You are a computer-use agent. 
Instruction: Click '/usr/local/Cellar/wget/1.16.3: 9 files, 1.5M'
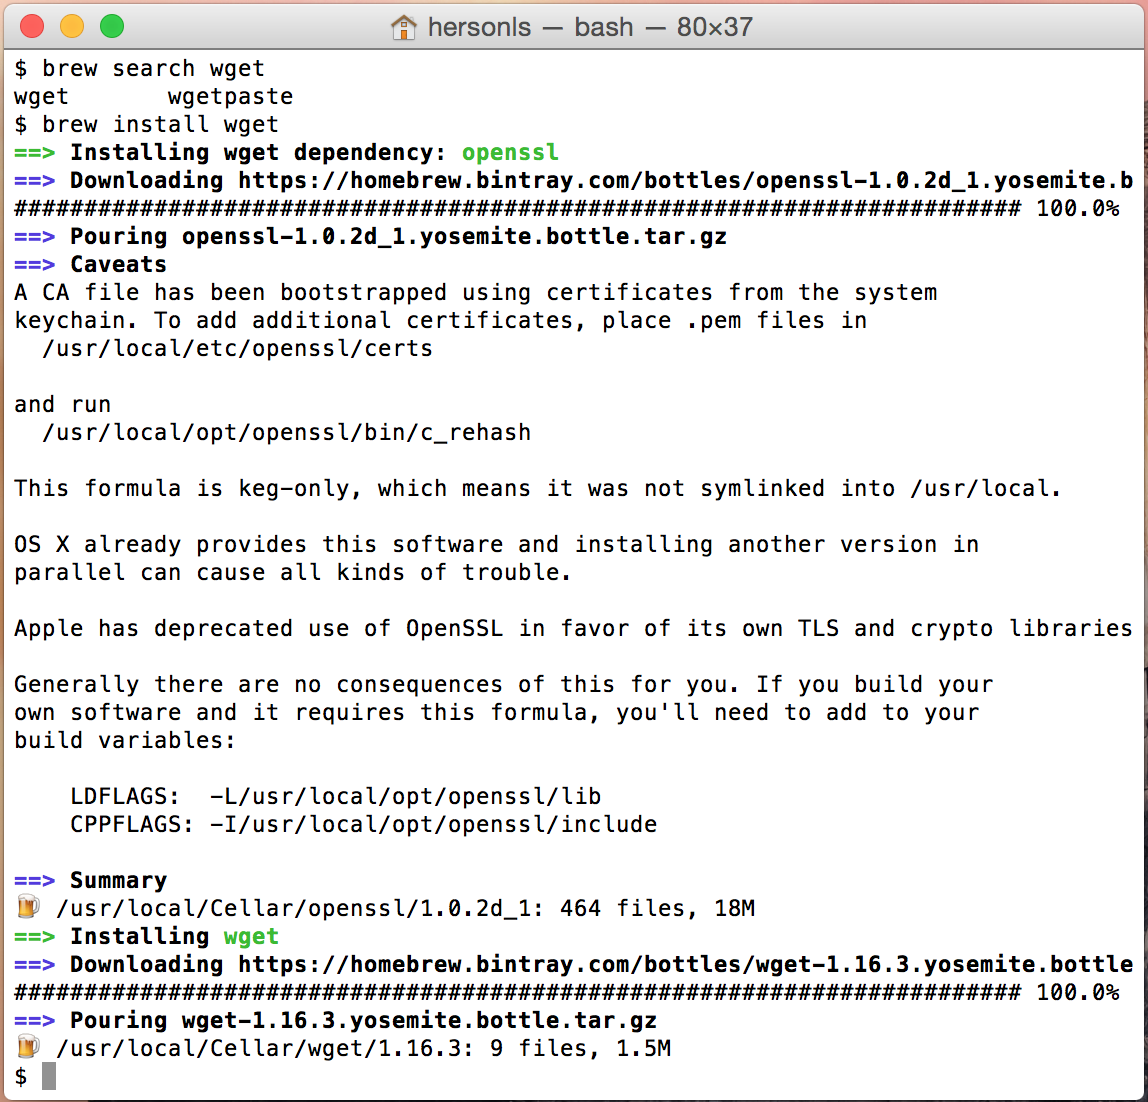tap(363, 1048)
